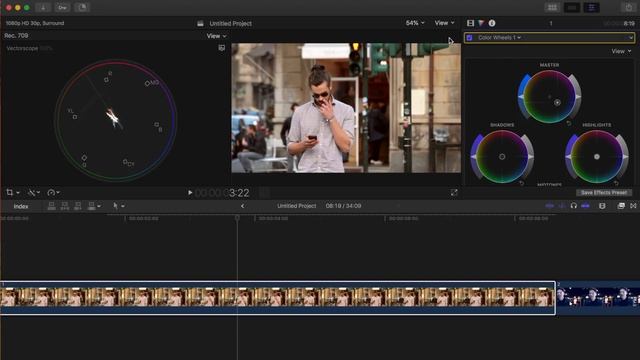Image resolution: width=640 pixels, height=360 pixels.
Task: Toggle the Inspector panel button
Action: click(591, 7)
